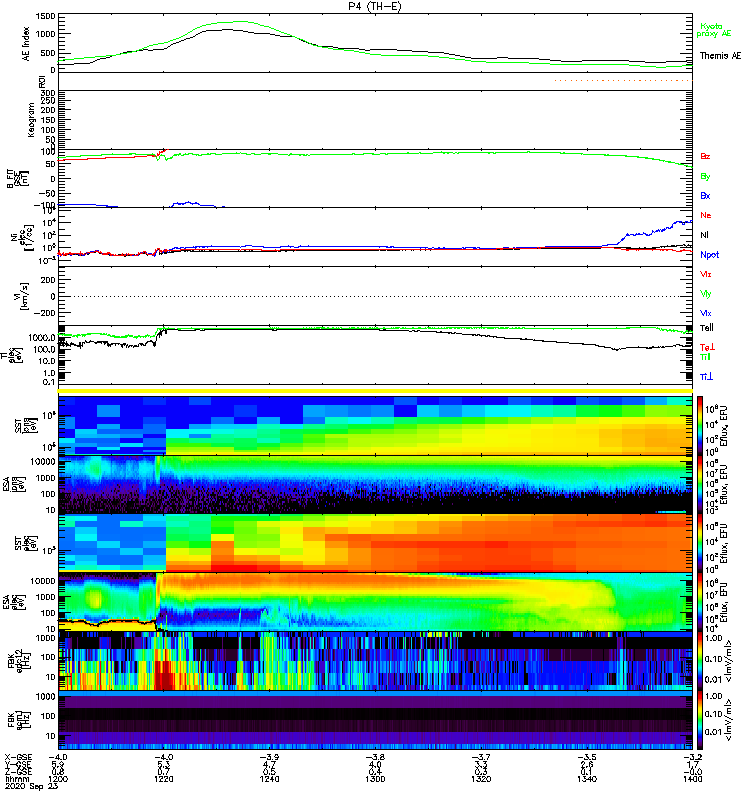Click the "ESA elec [eV]" axis label
Viewport: 750px width, 800px height.
[13, 602]
